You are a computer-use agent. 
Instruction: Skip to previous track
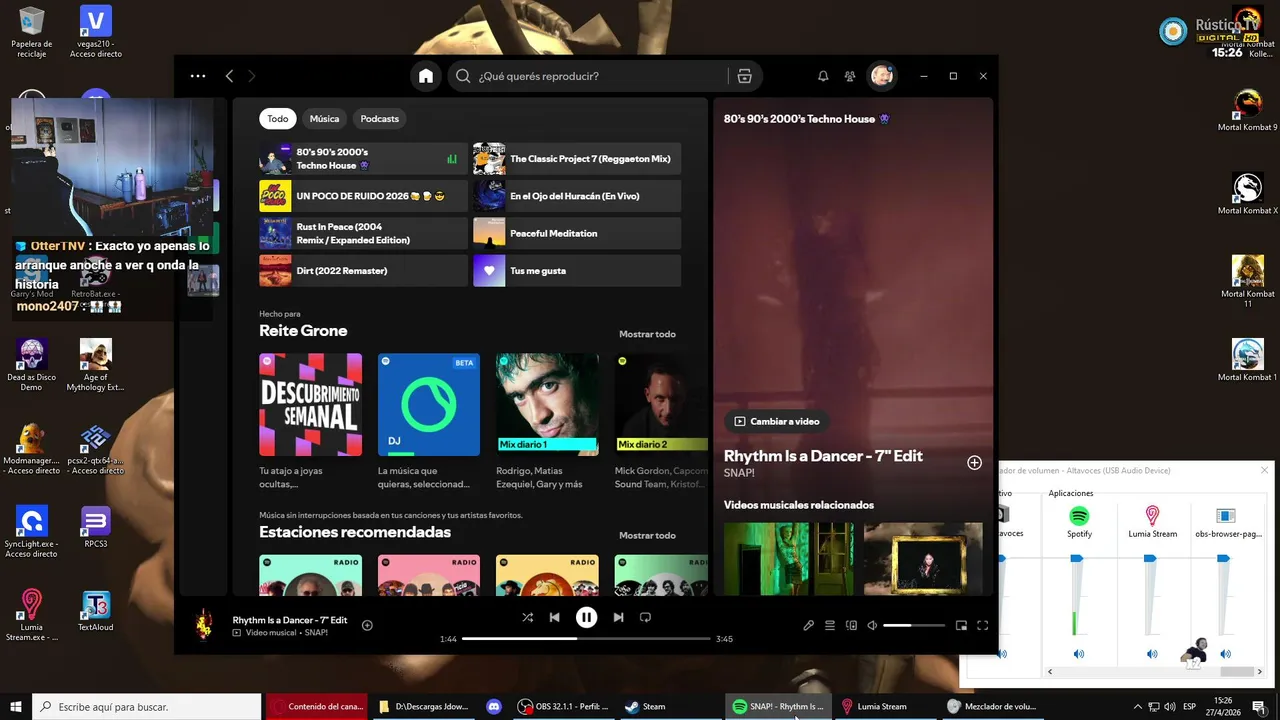[554, 618]
